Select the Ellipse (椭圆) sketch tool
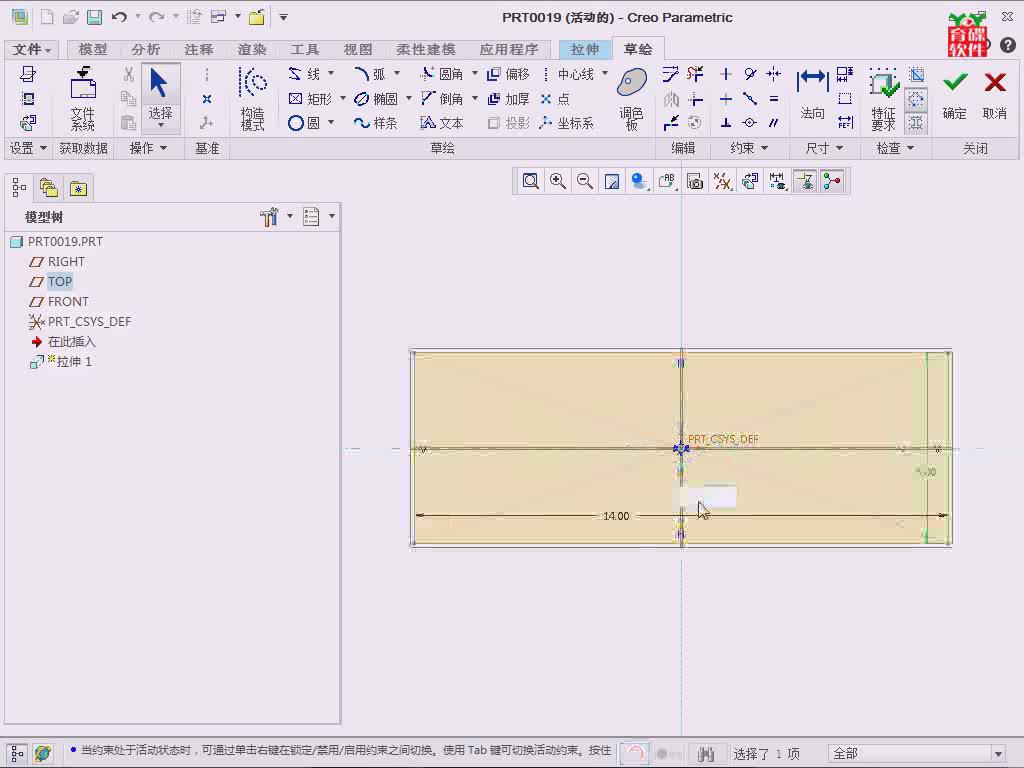 [376, 99]
